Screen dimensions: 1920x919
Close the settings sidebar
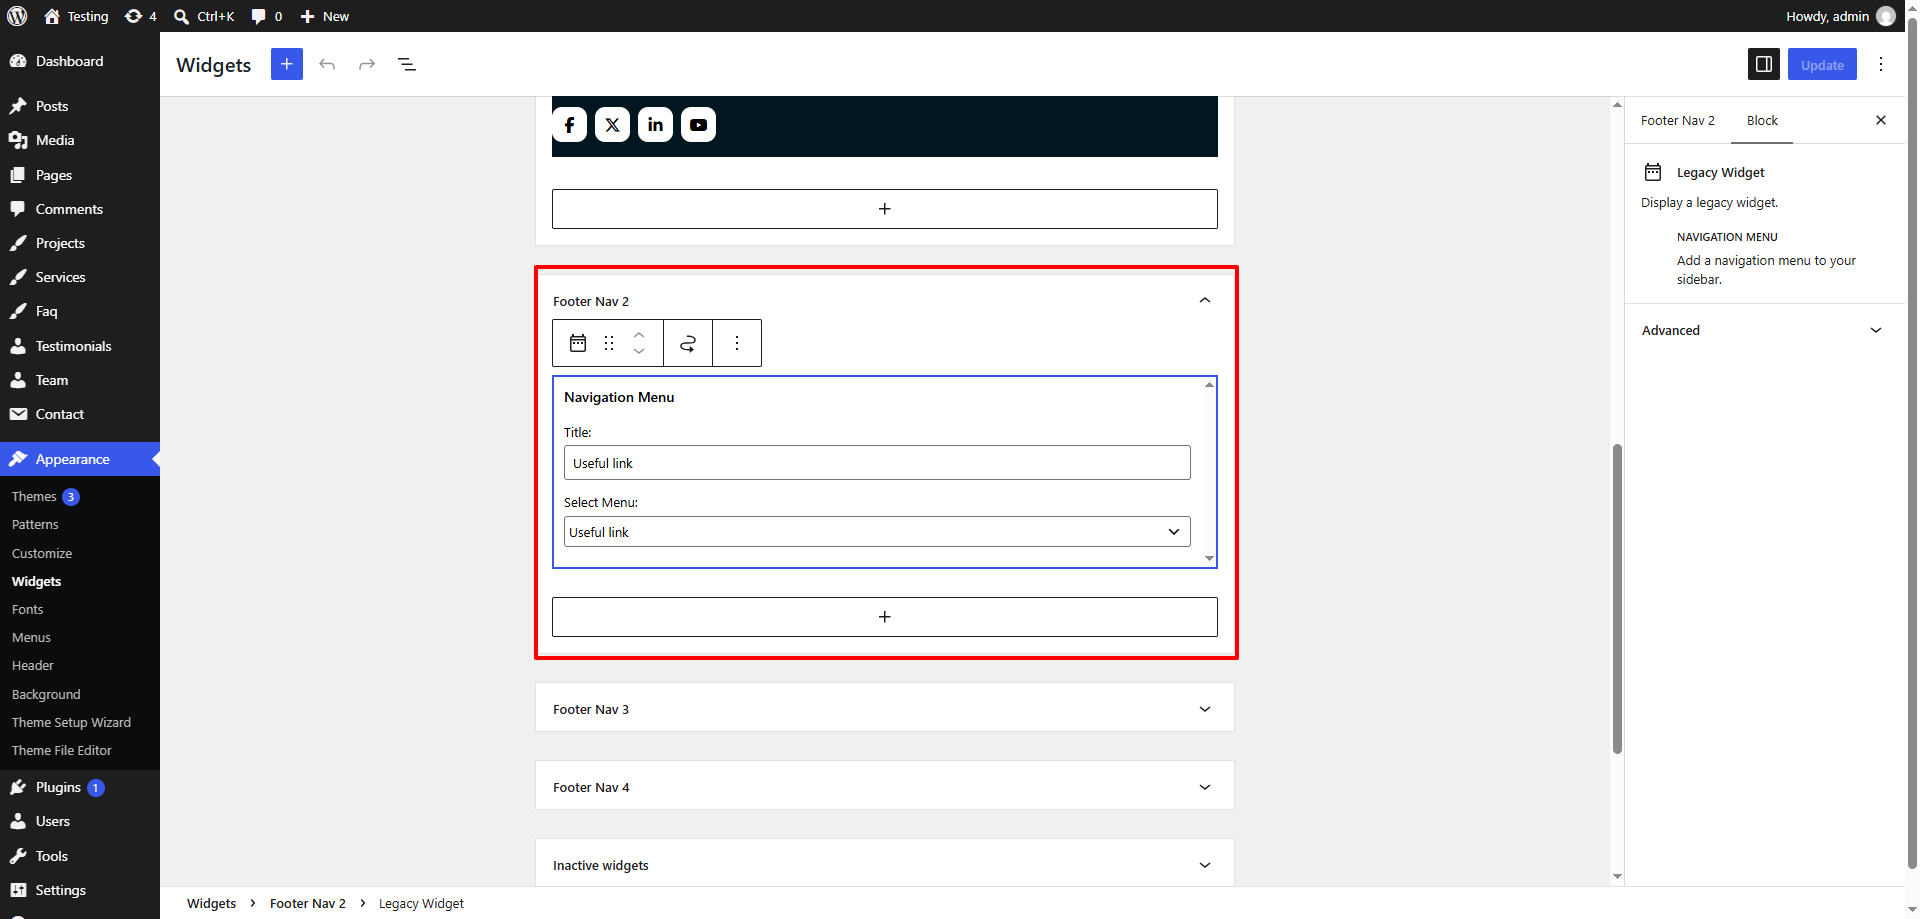[x=1881, y=120]
